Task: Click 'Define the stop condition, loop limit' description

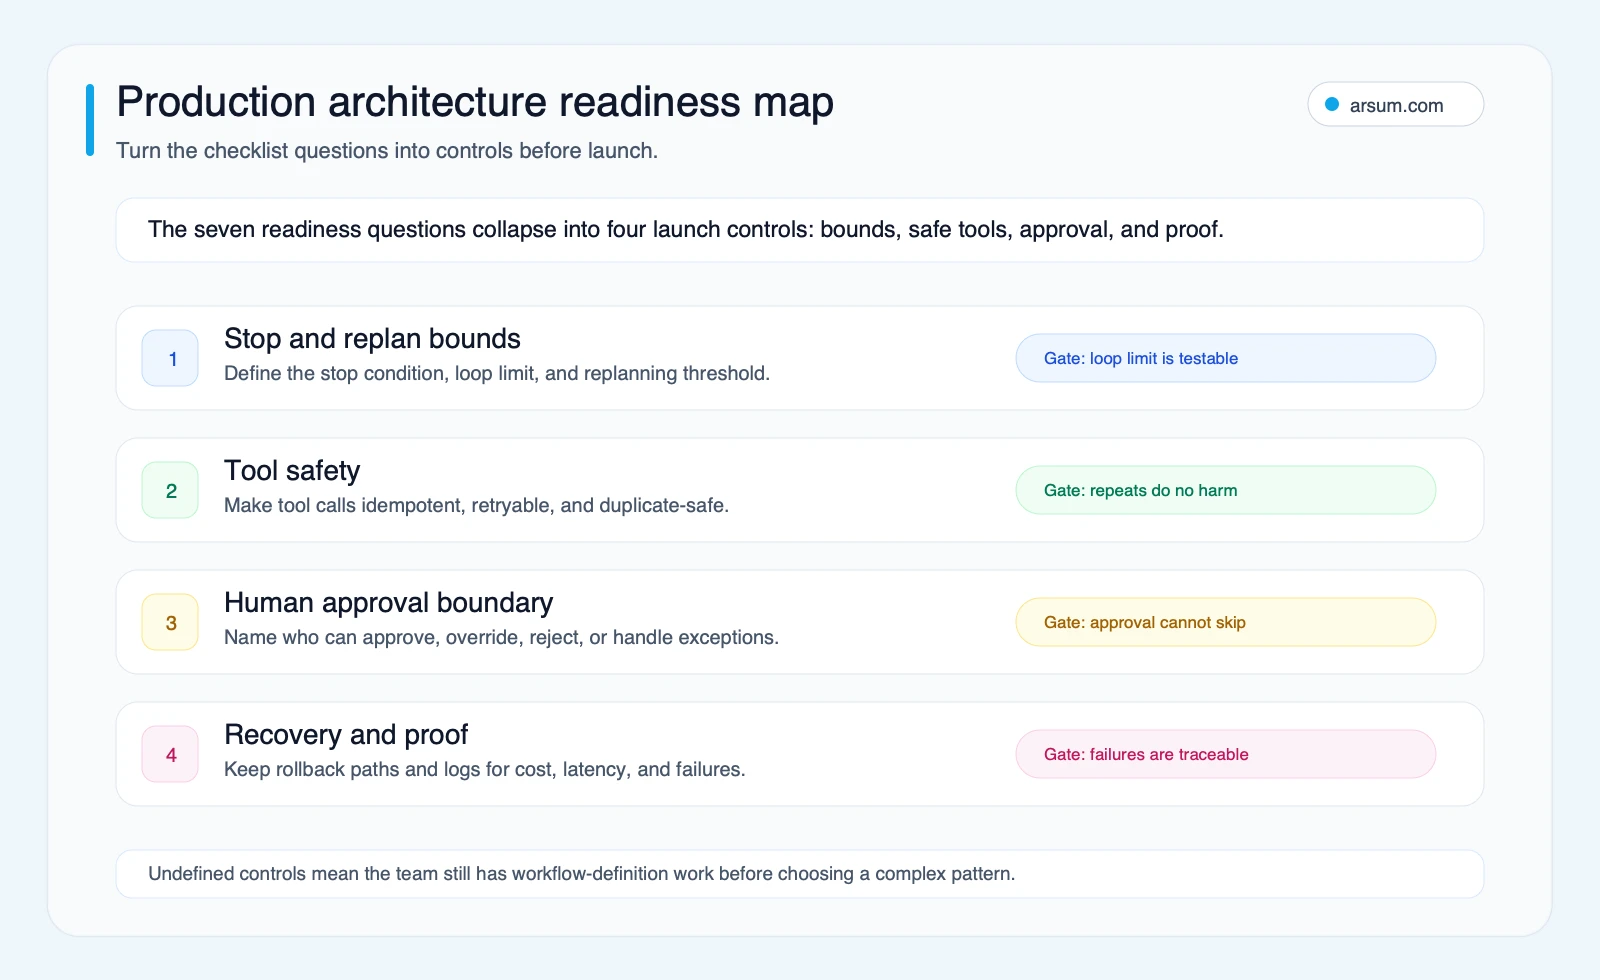Action: [497, 373]
